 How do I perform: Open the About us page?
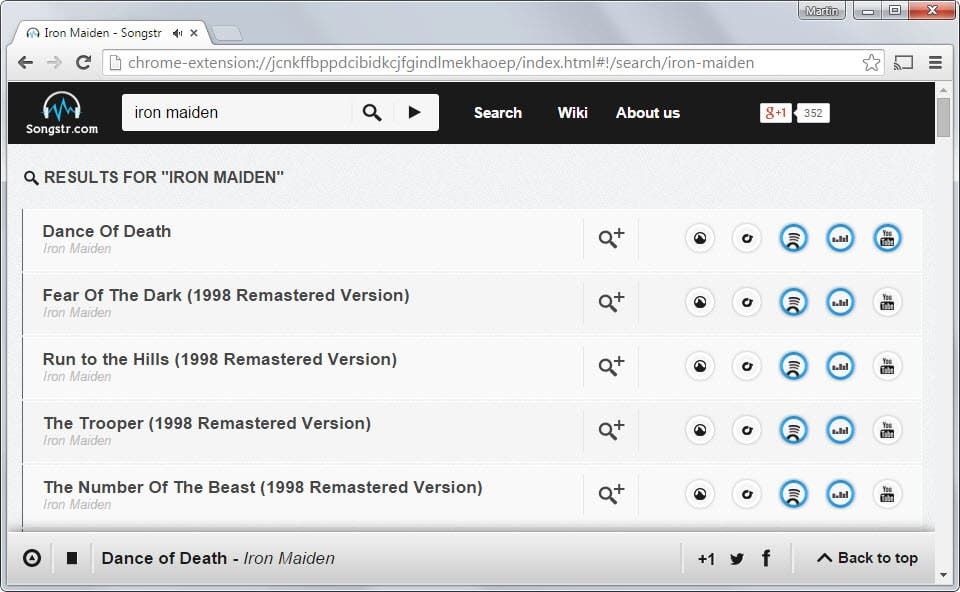[x=648, y=113]
